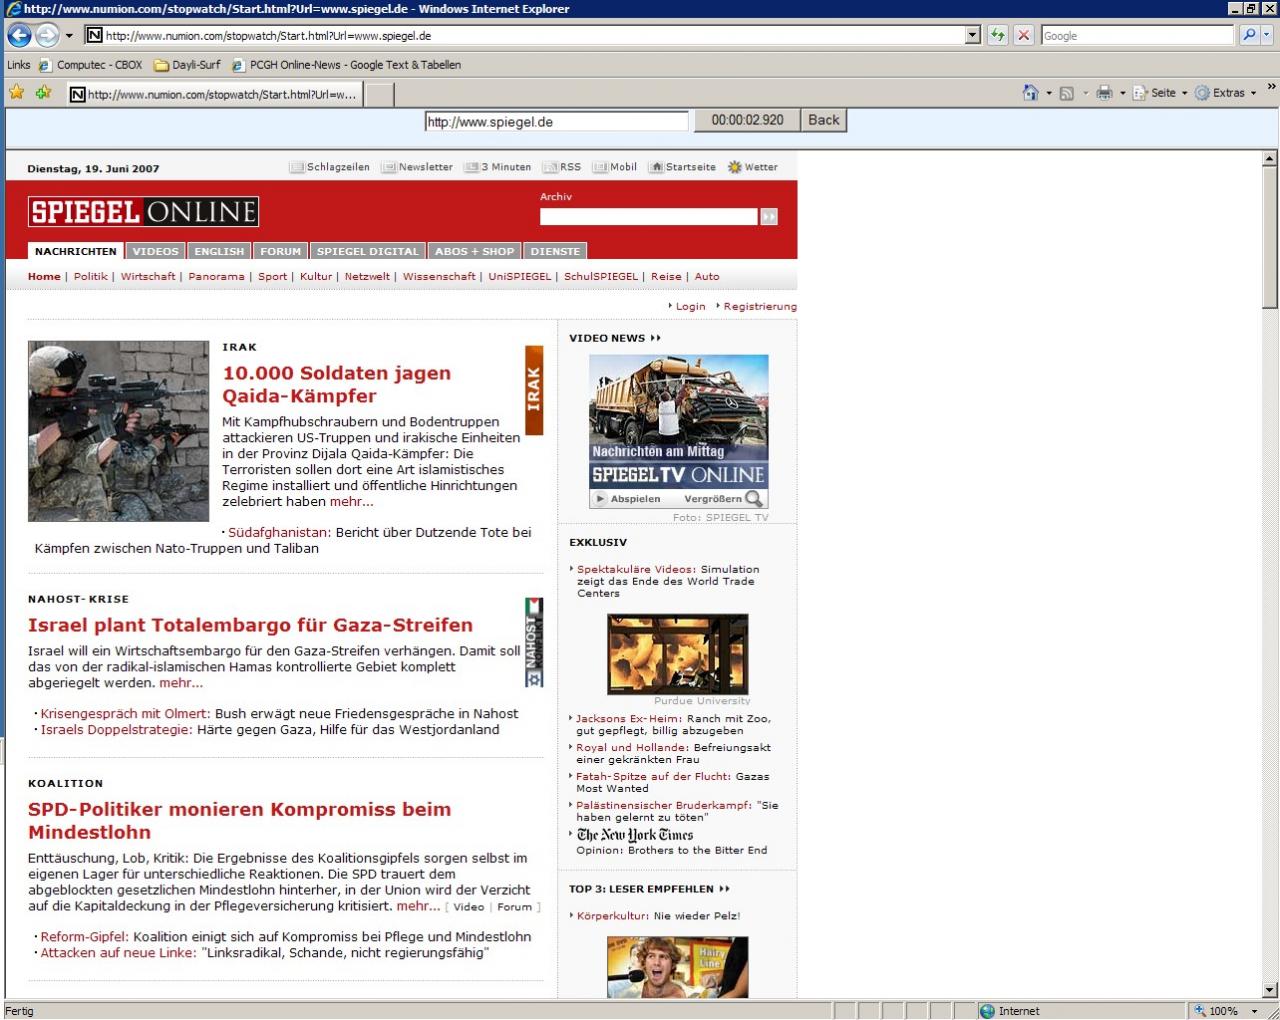Click the browser back arrow button
Screen dimensions: 1280x1020
[19, 35]
